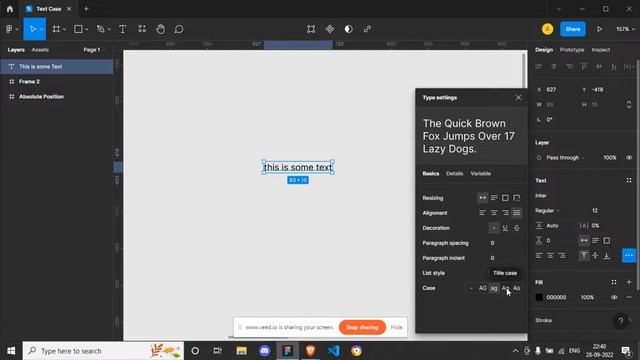Open type settings three-dots button
640x360 pixels.
tap(629, 256)
